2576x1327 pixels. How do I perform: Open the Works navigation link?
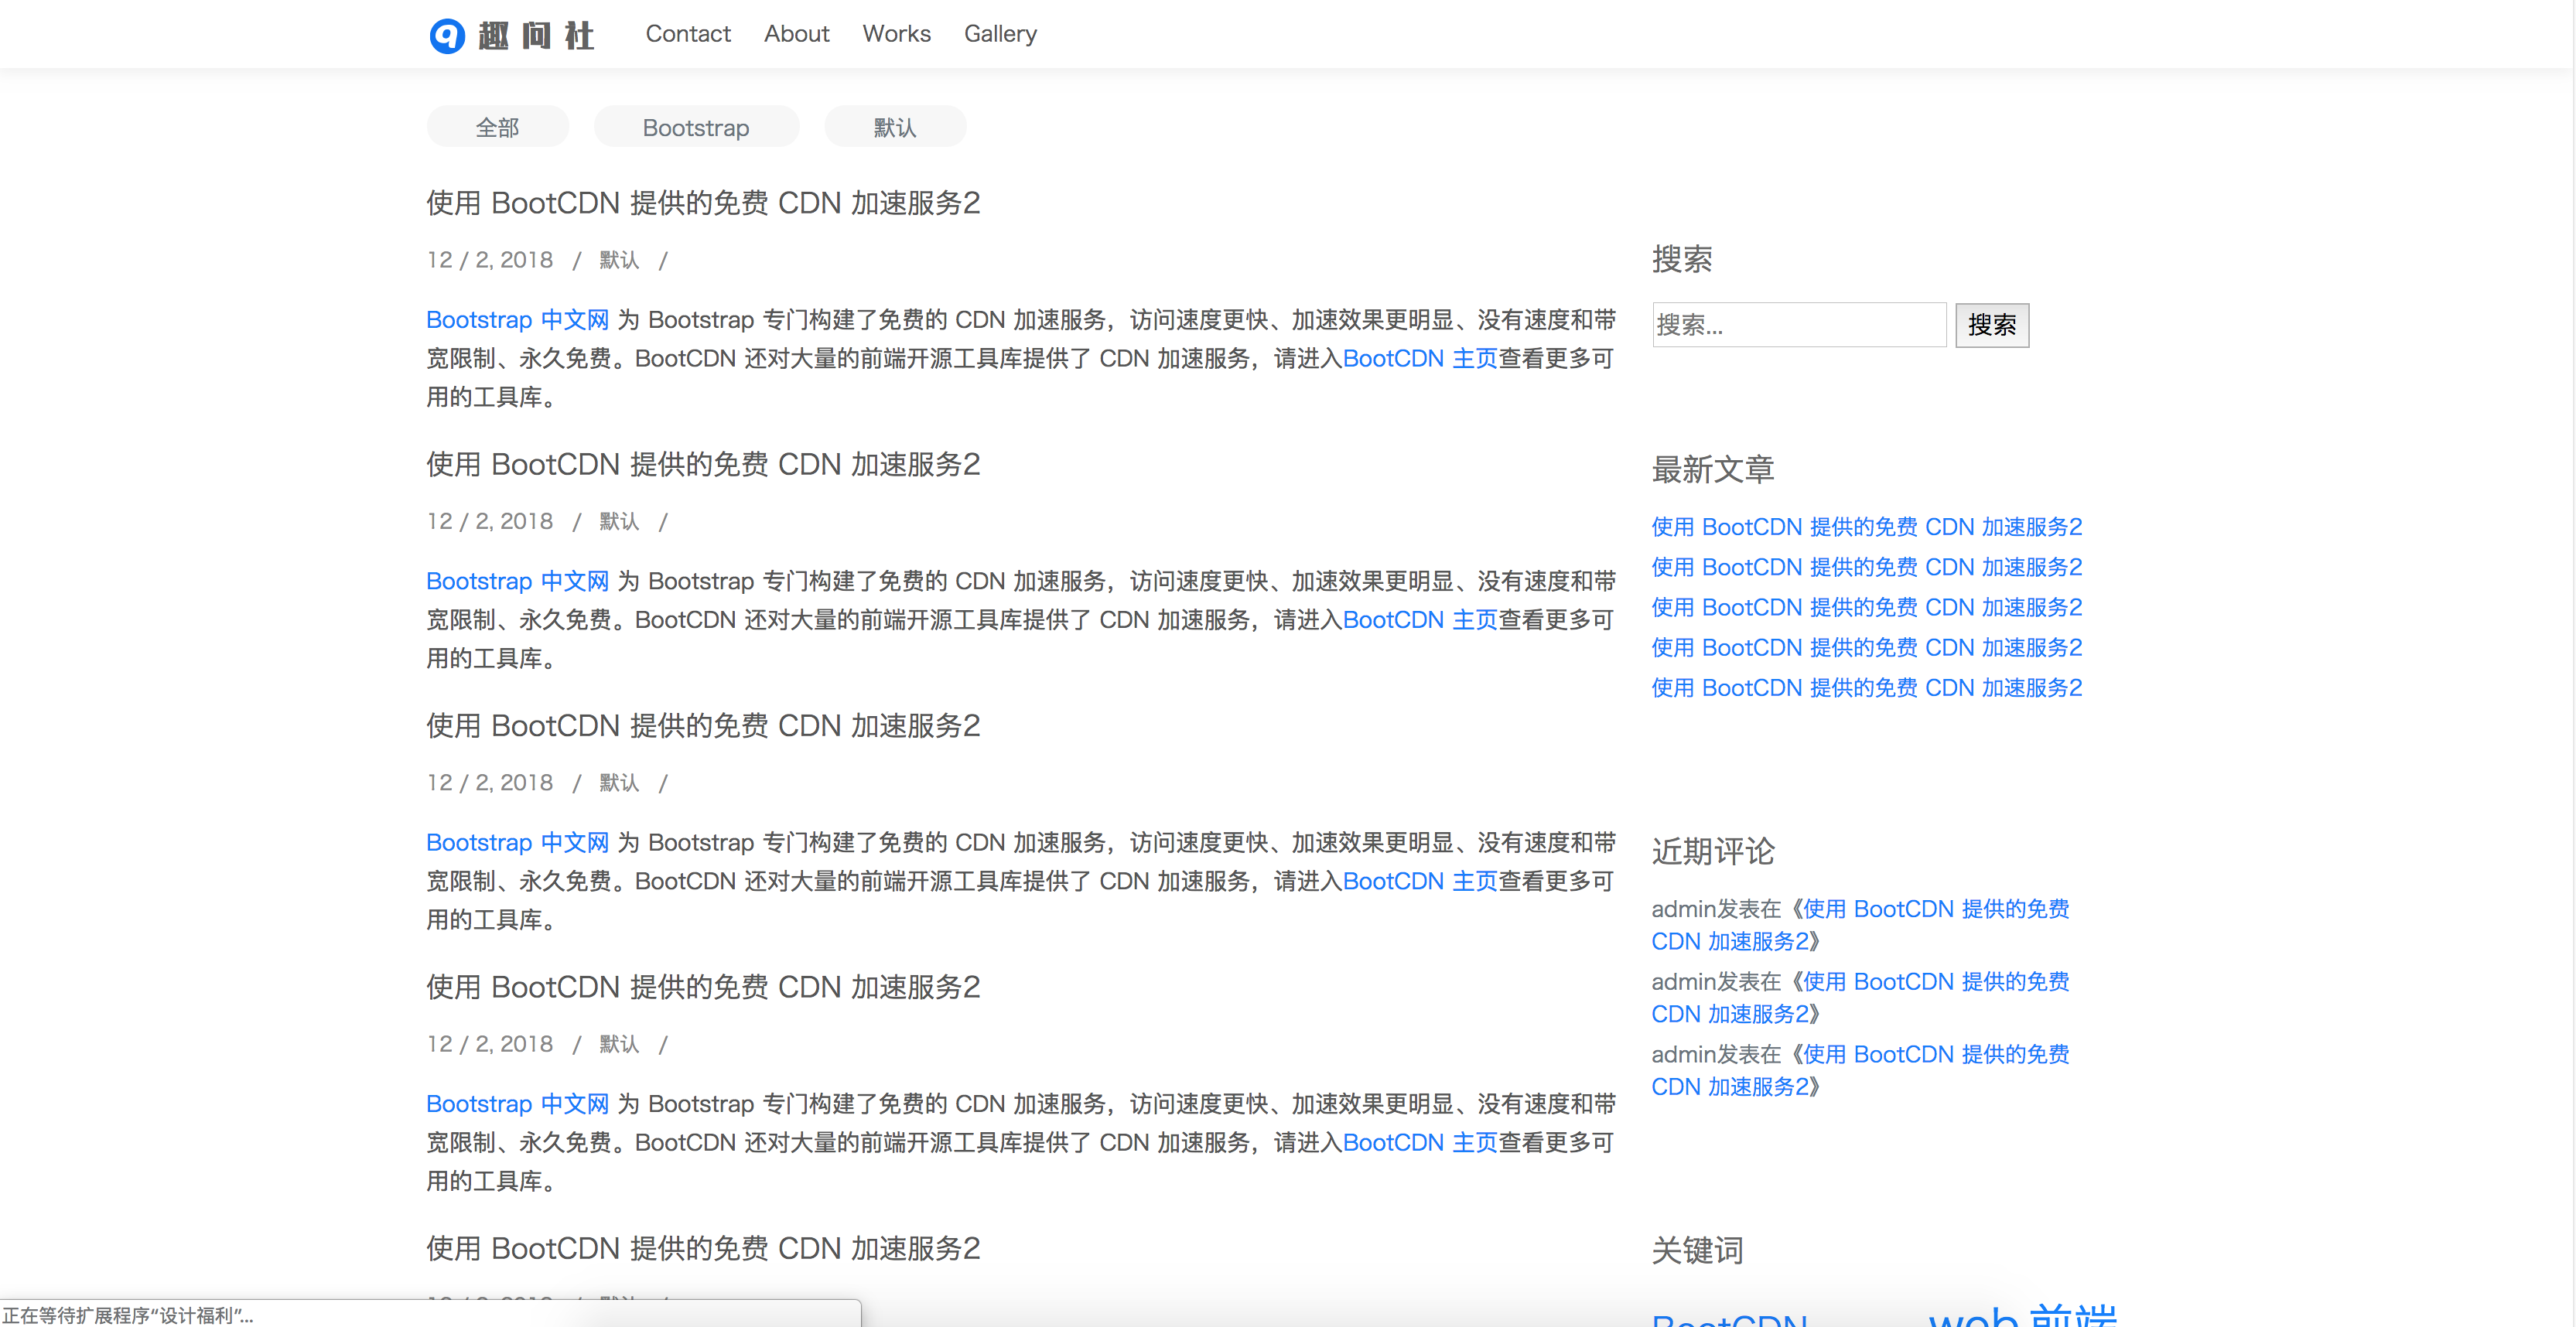pos(896,34)
